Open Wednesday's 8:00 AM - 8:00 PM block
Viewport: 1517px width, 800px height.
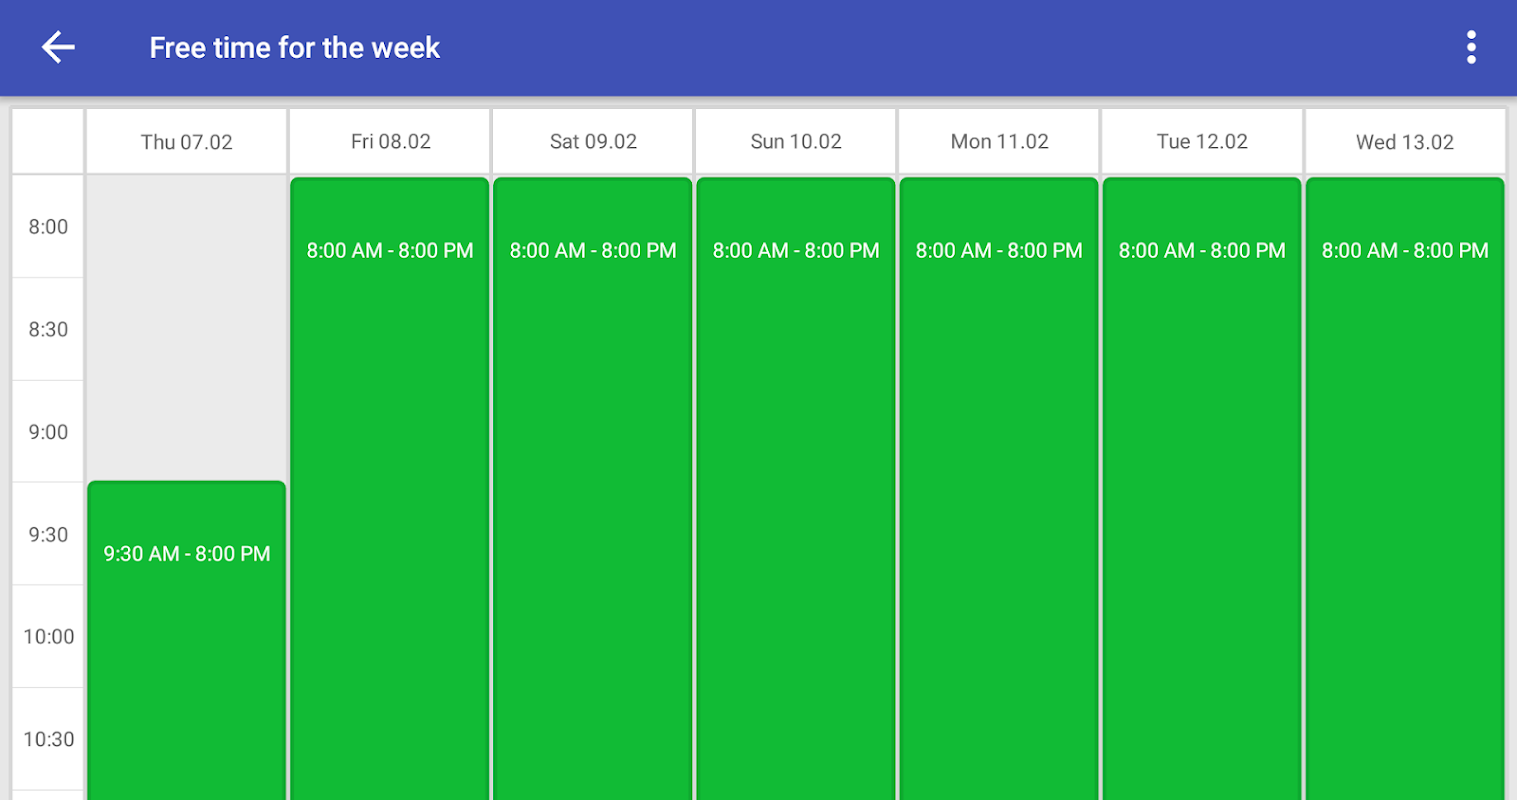click(x=1405, y=489)
